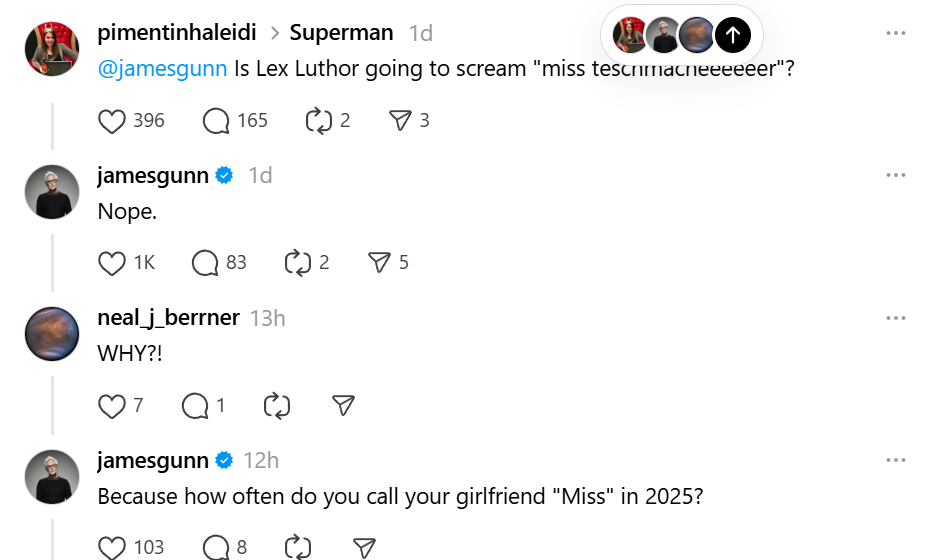Click the scroll-to-top arrow button
The height and width of the screenshot is (560, 934).
coord(733,36)
